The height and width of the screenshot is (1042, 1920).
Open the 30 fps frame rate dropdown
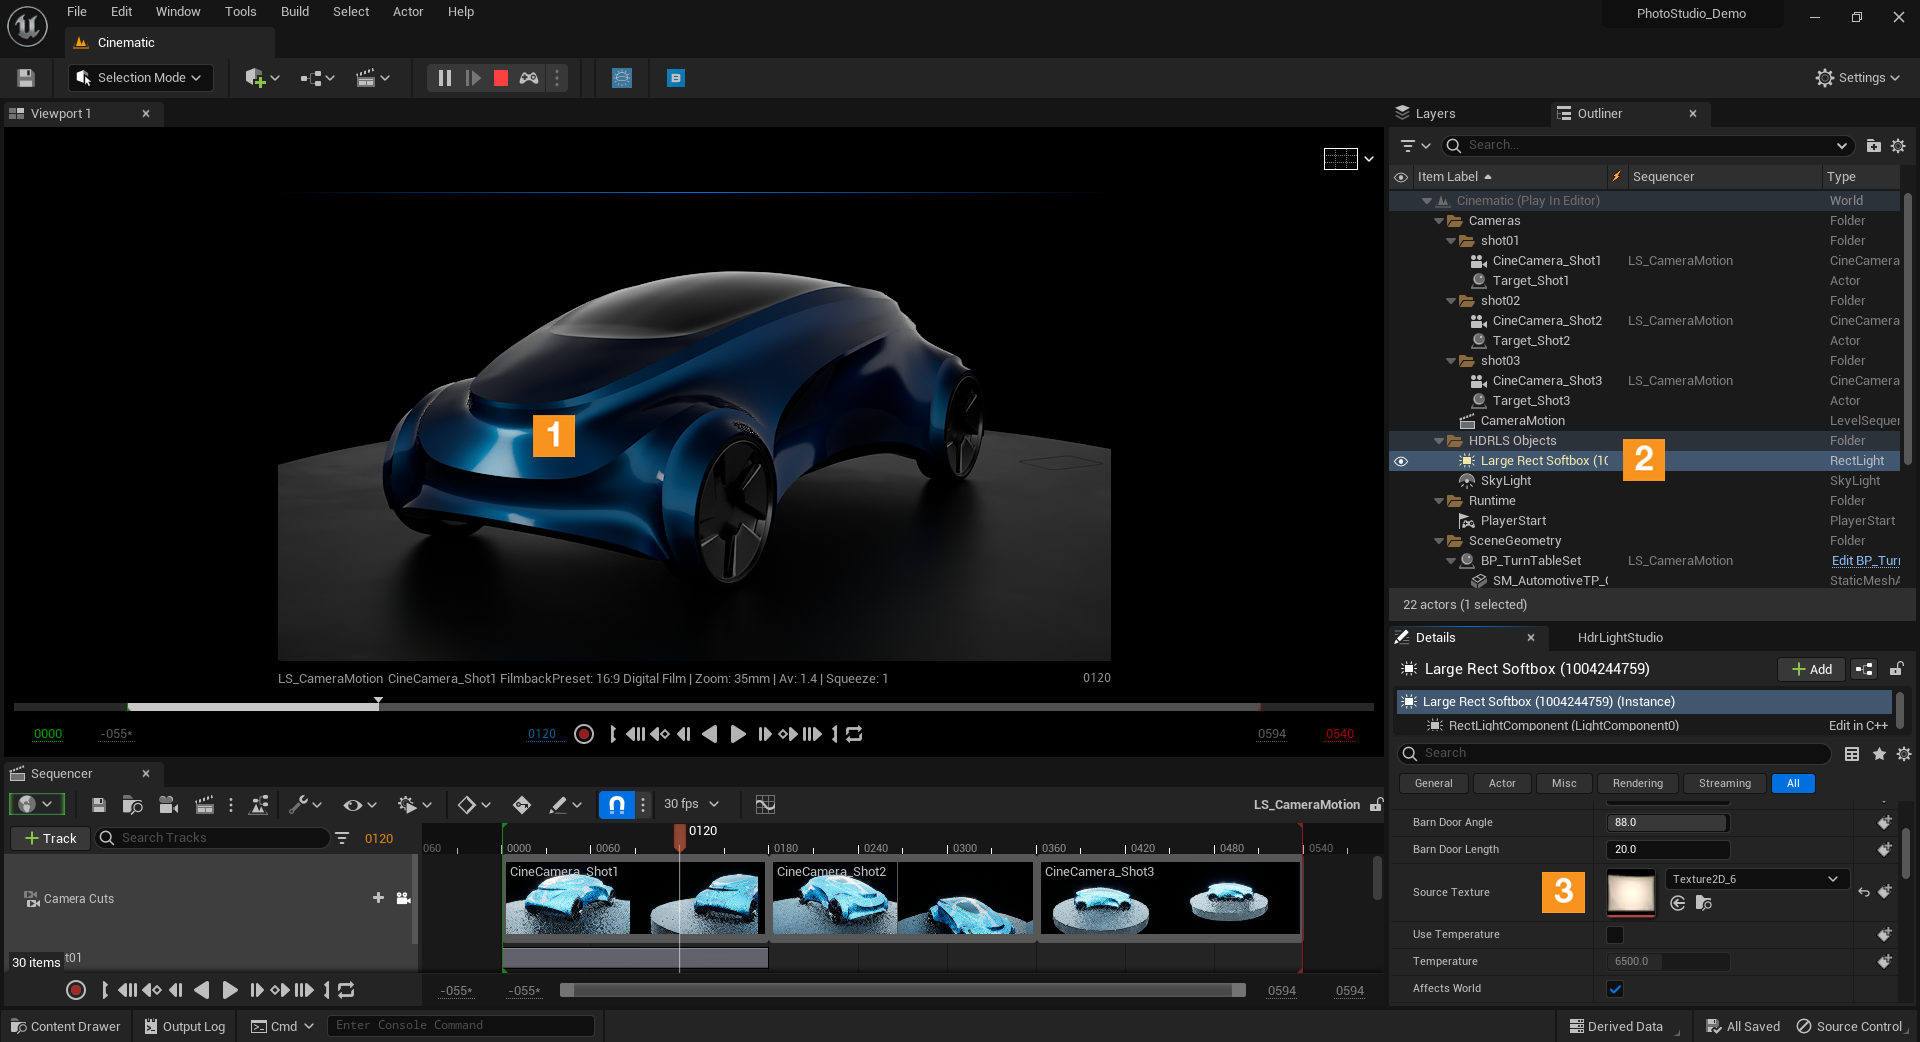[692, 804]
